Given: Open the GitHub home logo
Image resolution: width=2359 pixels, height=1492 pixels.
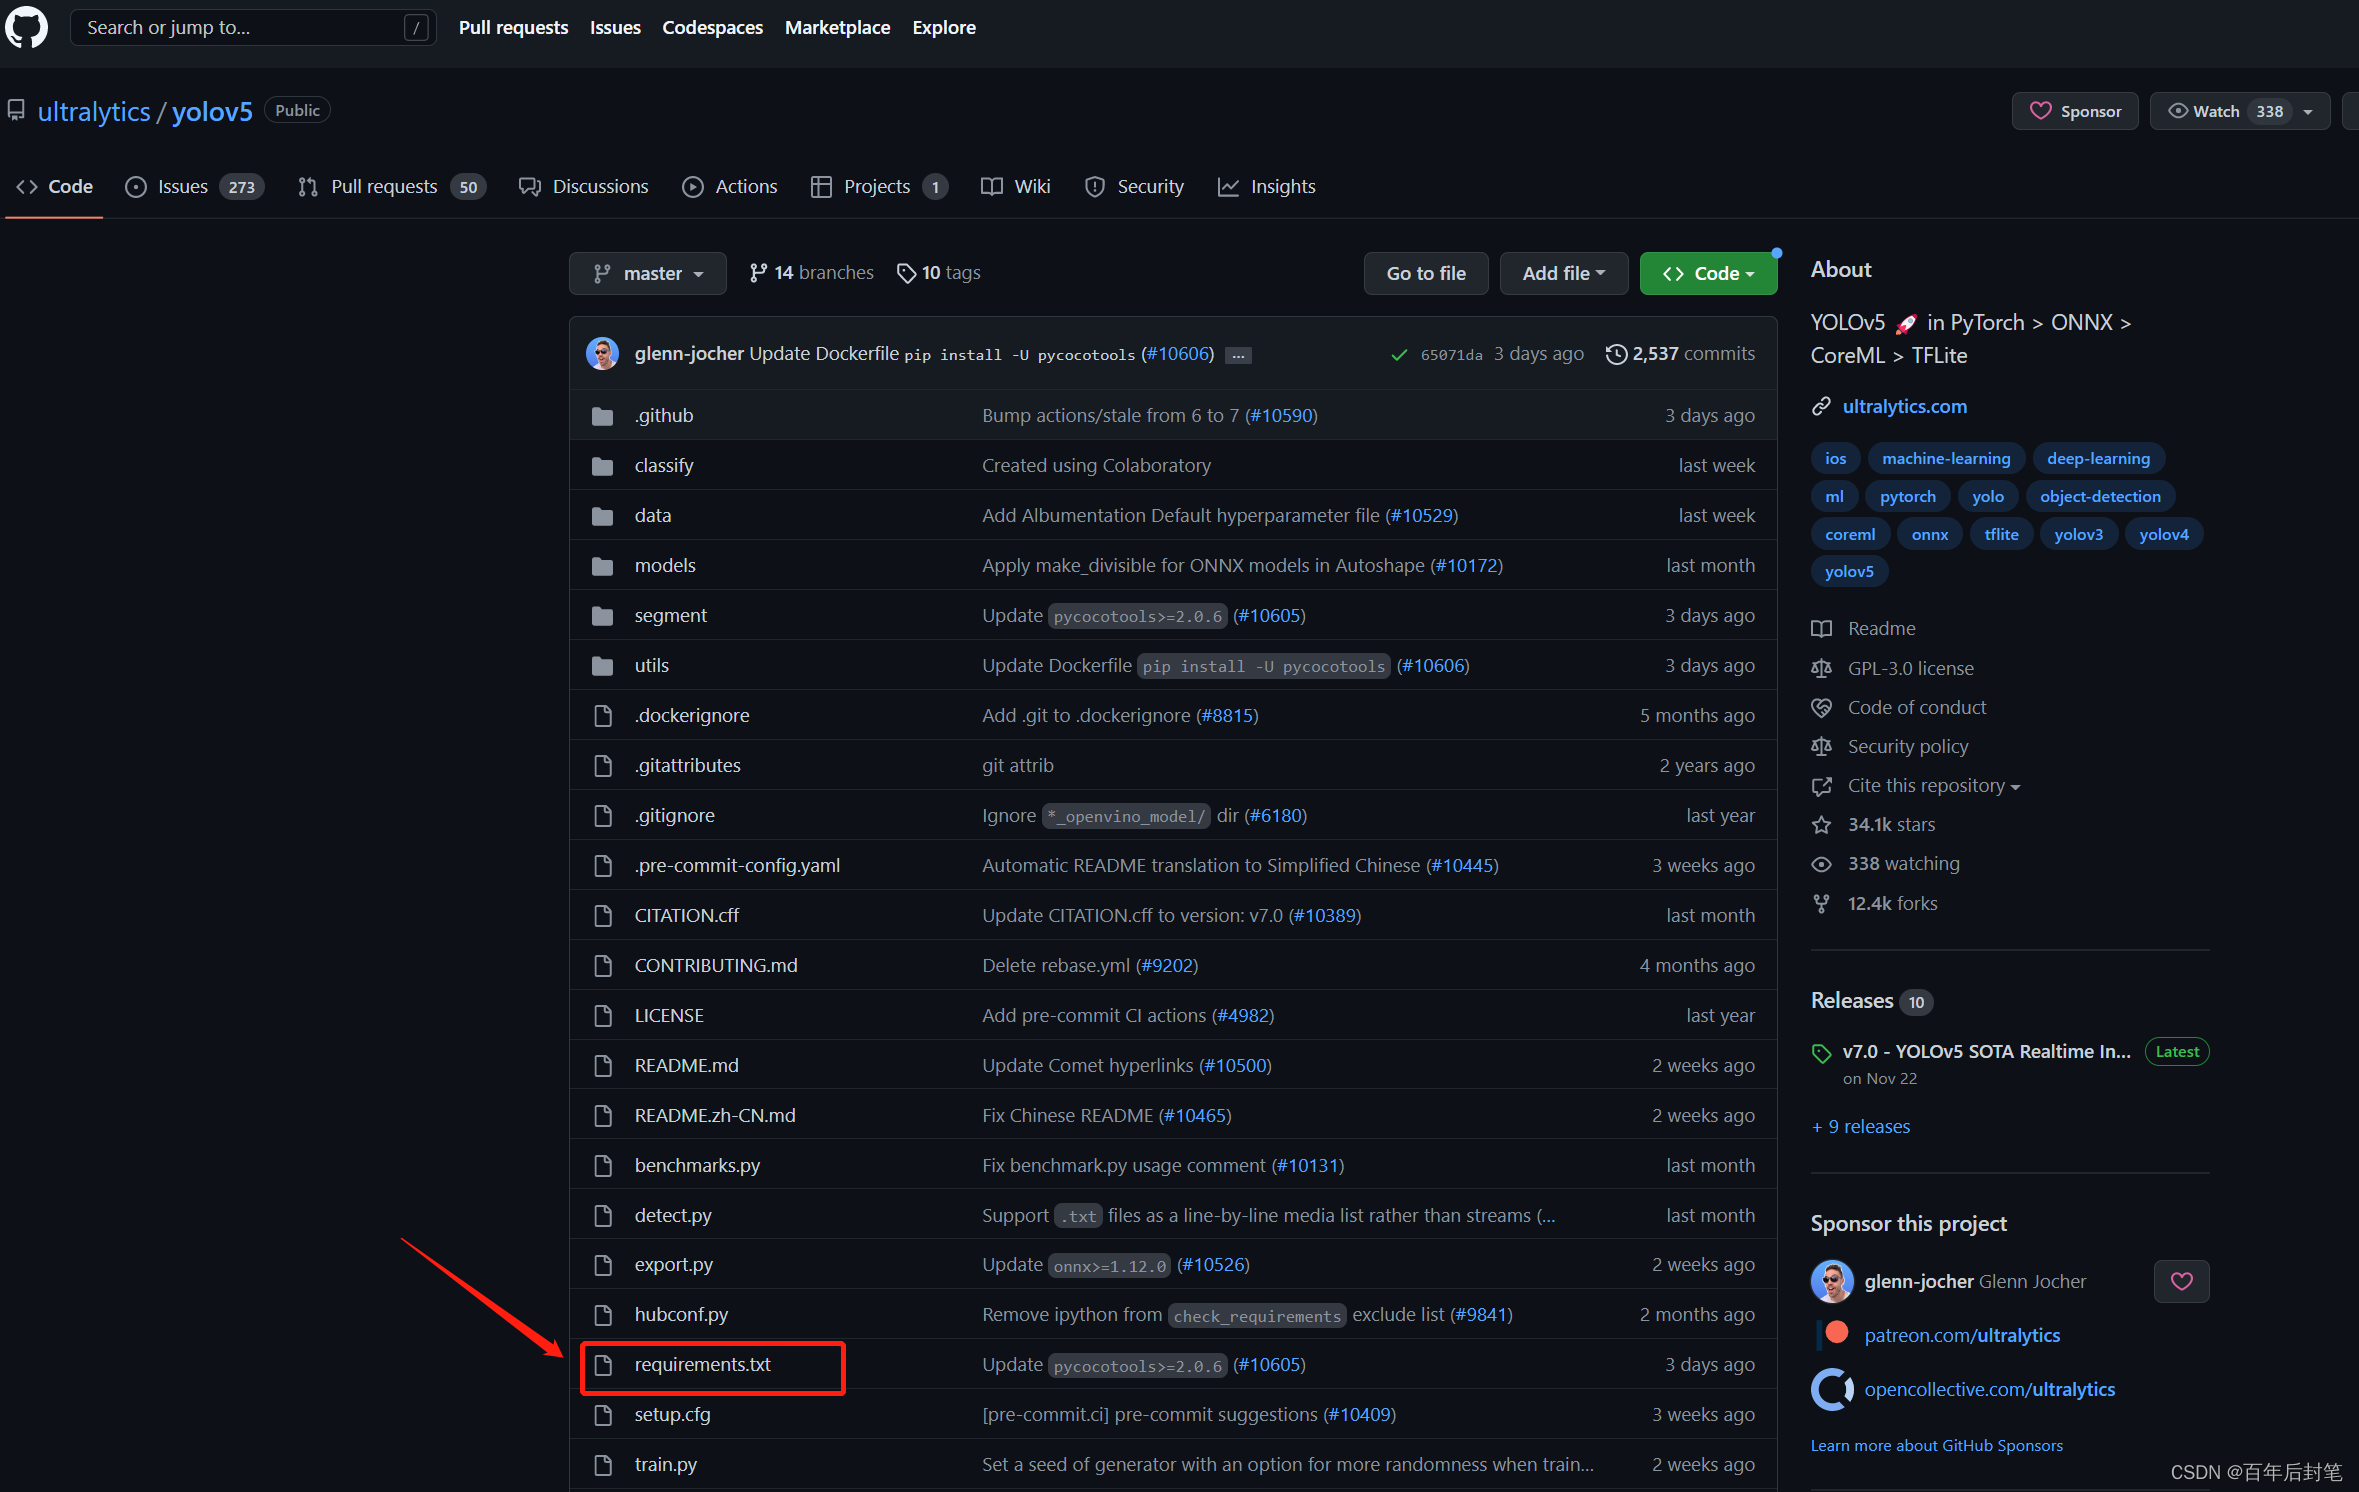Looking at the screenshot, I should pyautogui.click(x=27, y=27).
